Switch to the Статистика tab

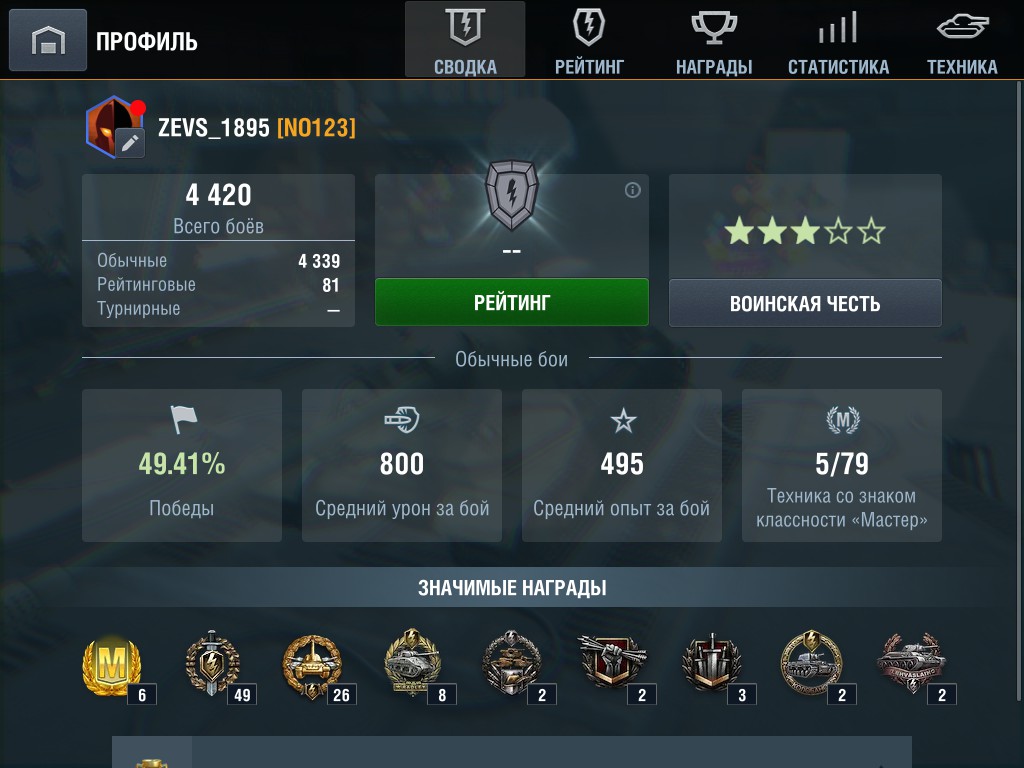(838, 40)
